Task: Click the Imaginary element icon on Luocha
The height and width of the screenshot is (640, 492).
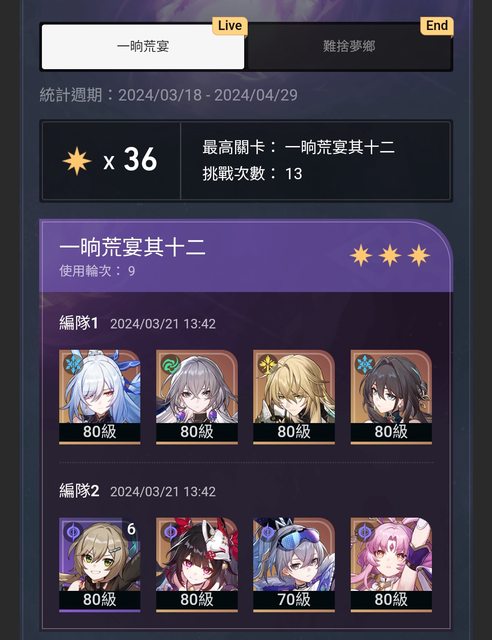Action: tap(268, 364)
